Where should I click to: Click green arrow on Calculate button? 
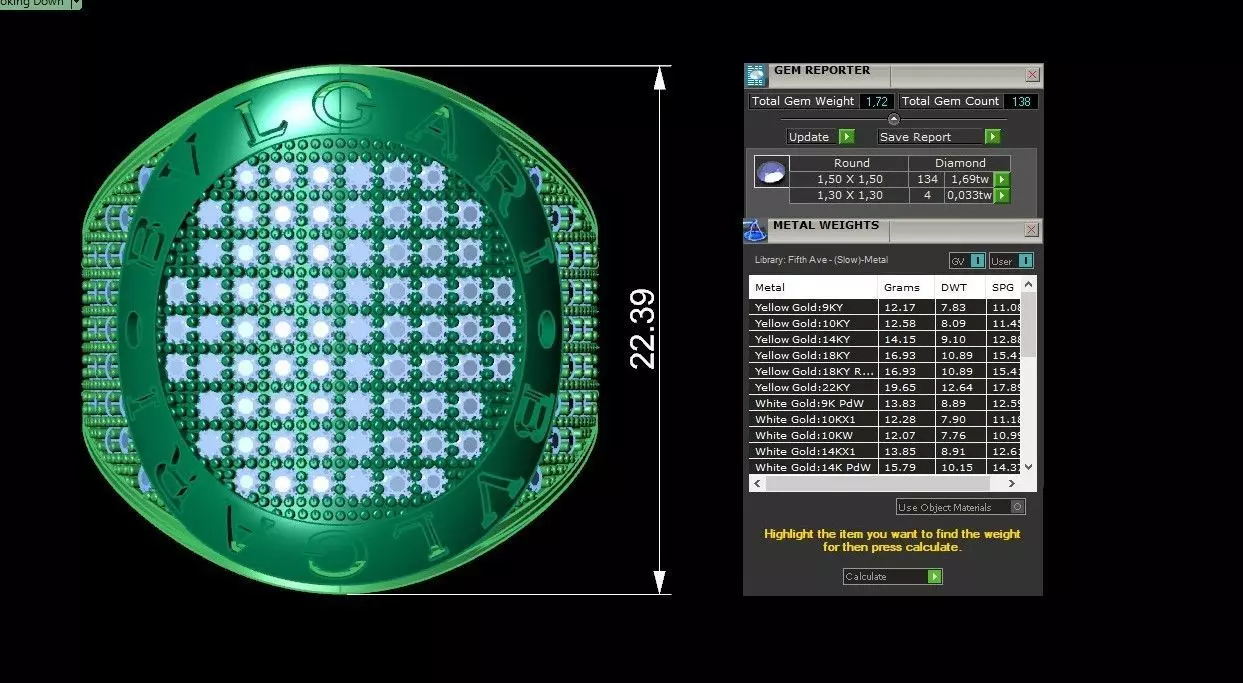(935, 577)
